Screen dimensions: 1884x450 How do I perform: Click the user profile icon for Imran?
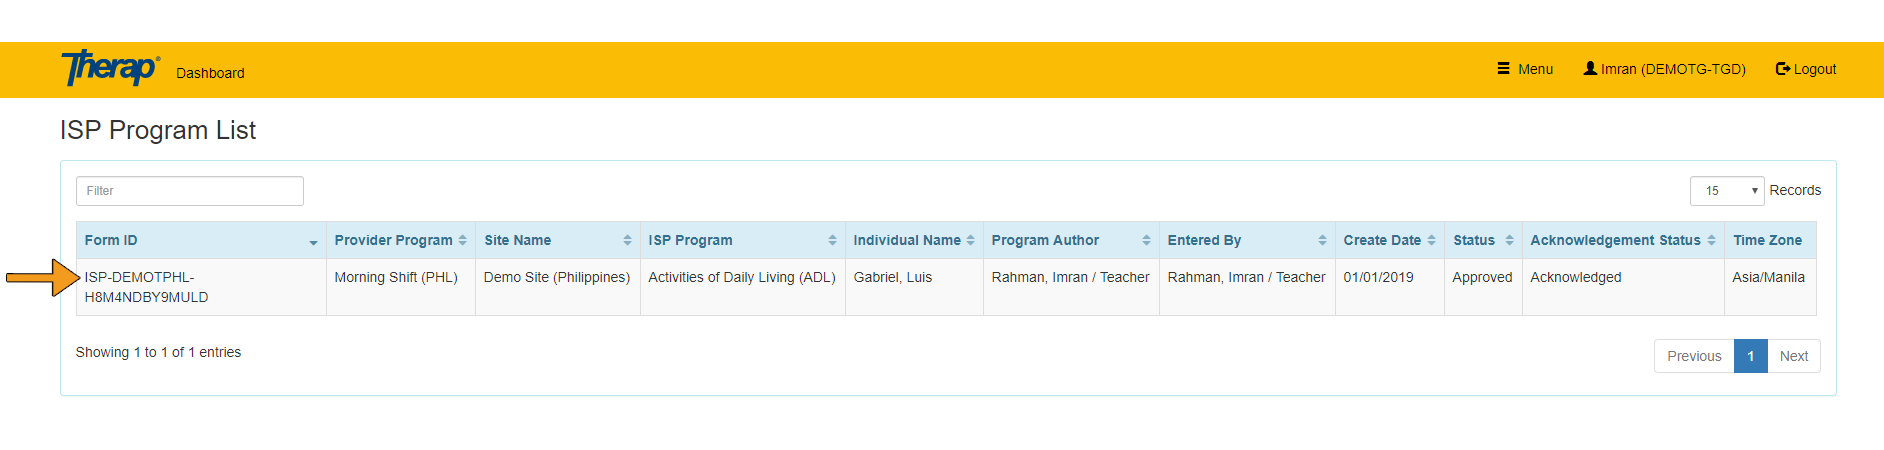[1590, 69]
